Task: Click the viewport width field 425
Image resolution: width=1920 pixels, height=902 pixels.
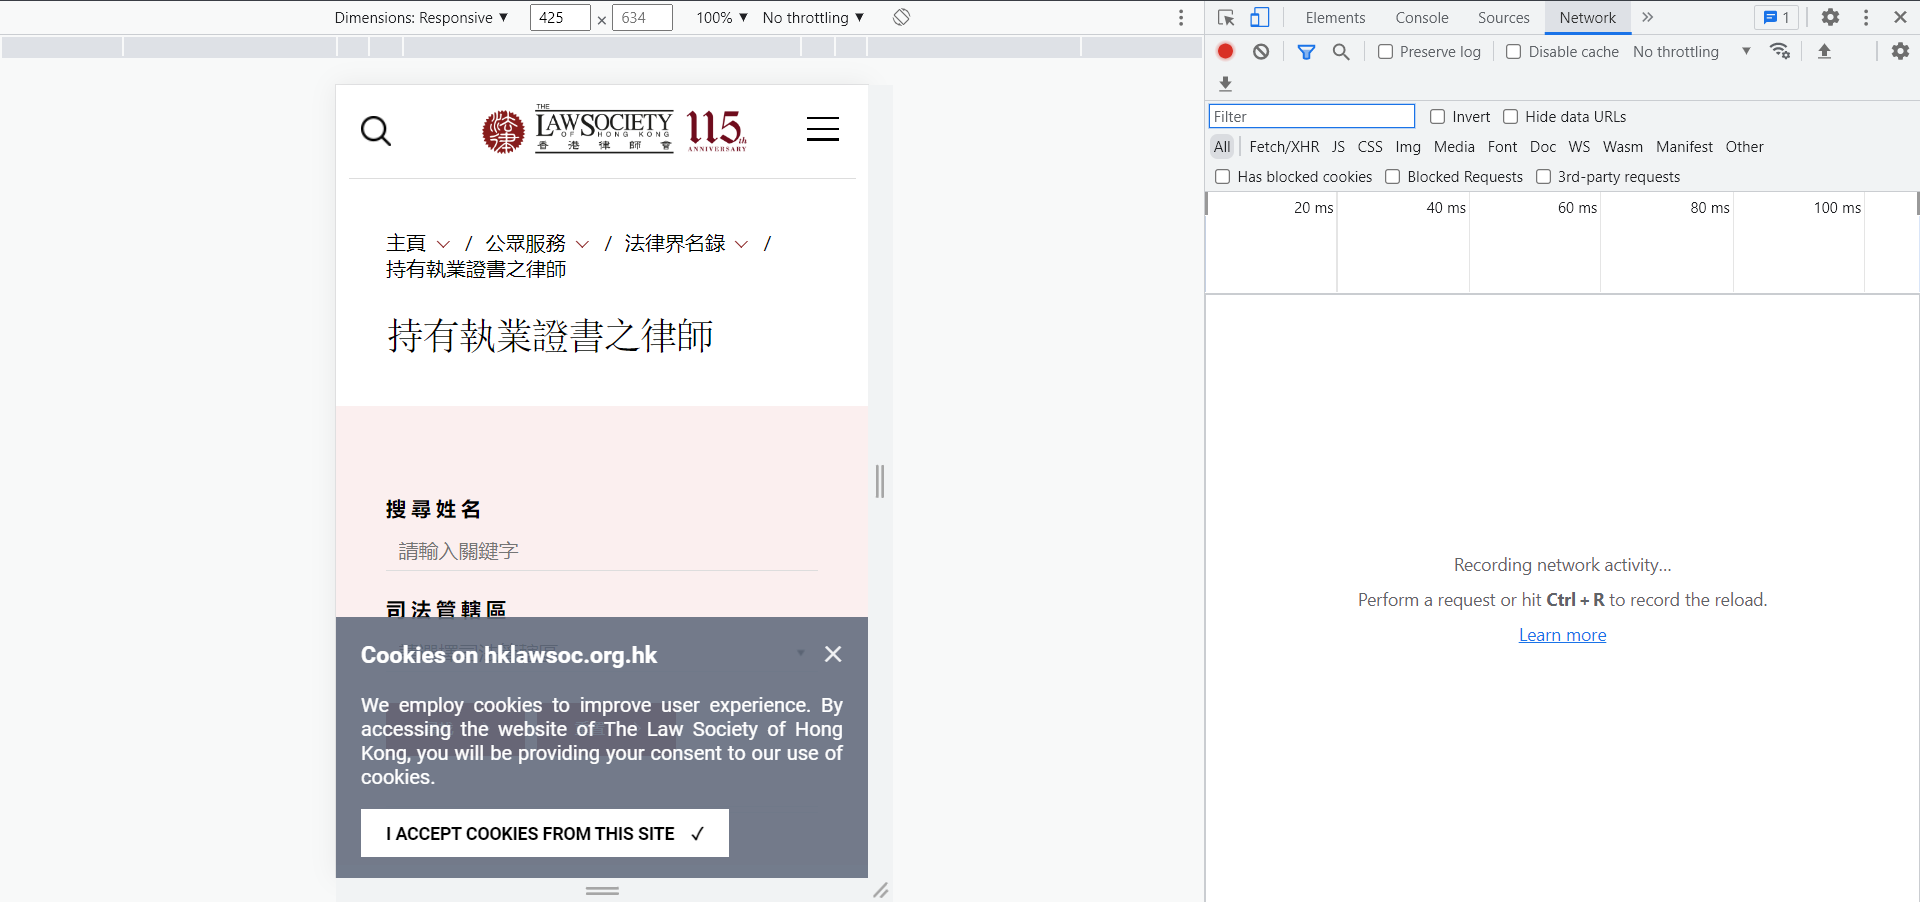Action: point(560,17)
